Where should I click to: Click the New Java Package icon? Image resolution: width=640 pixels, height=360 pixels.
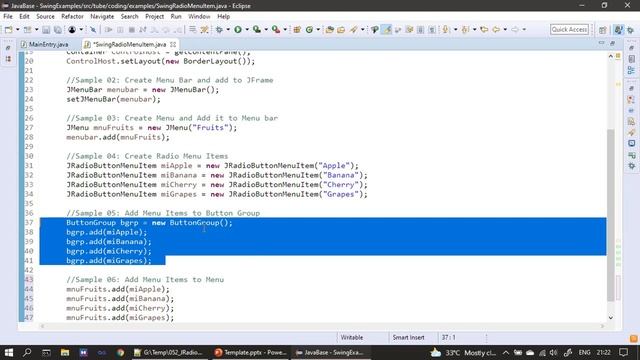pyautogui.click(x=297, y=30)
